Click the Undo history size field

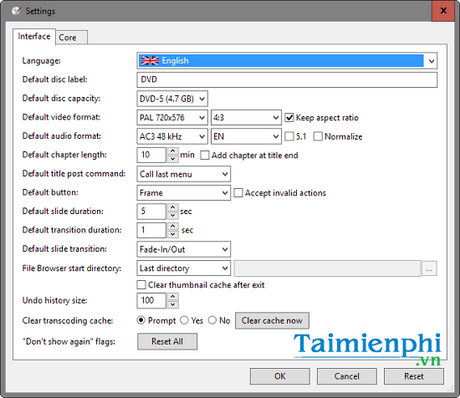pyautogui.click(x=151, y=301)
